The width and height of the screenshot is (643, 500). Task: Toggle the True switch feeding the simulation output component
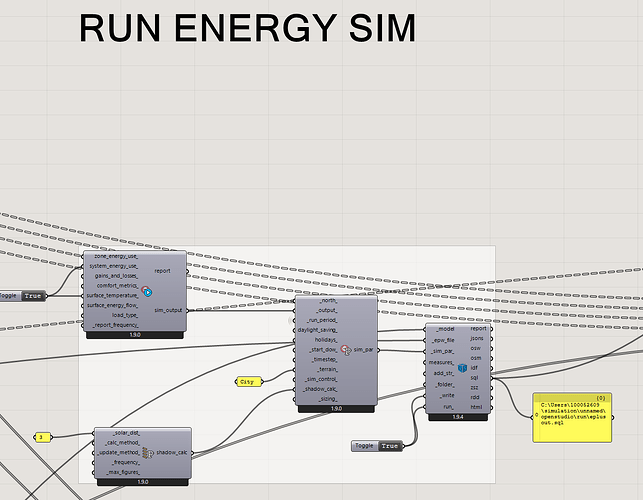[x=33, y=296]
